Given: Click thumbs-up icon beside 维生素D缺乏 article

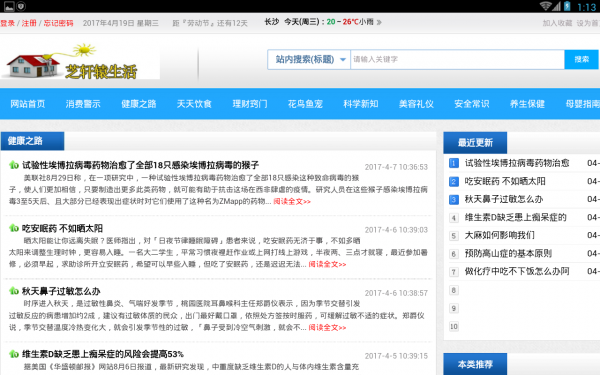Looking at the screenshot, I should pyautogui.click(x=14, y=354).
